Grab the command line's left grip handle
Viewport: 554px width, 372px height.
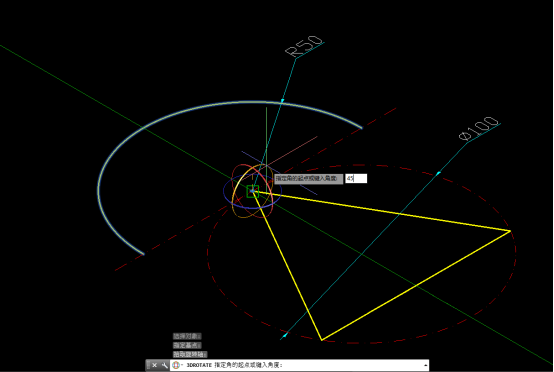pos(148,365)
